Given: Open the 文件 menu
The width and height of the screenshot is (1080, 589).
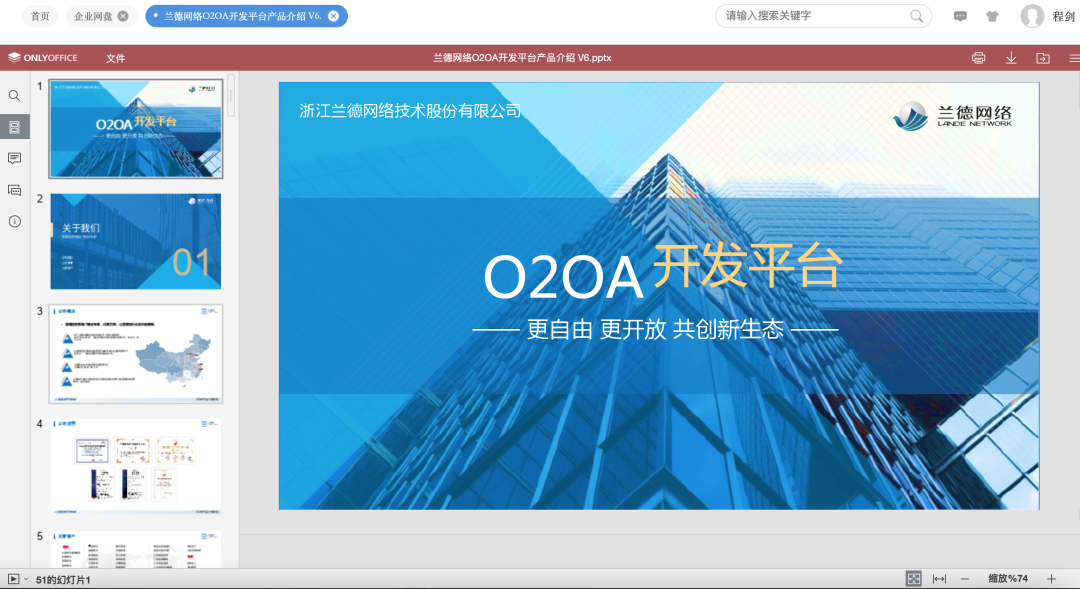Looking at the screenshot, I should (x=115, y=59).
